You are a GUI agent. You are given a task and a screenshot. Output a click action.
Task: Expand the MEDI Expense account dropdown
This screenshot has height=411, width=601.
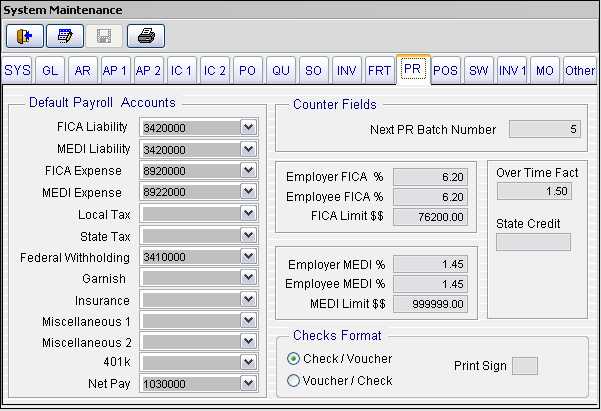[248, 192]
